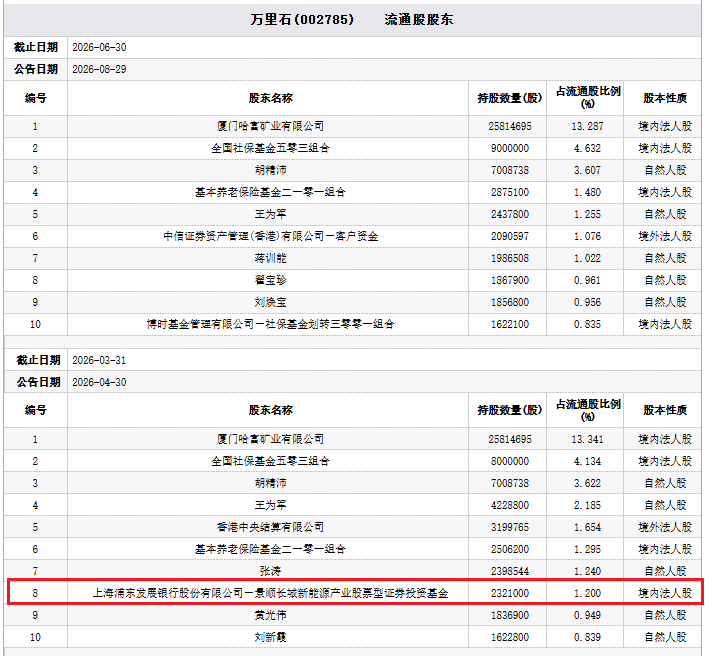Click ratio value 3.607
The height and width of the screenshot is (656, 708).
pos(587,170)
